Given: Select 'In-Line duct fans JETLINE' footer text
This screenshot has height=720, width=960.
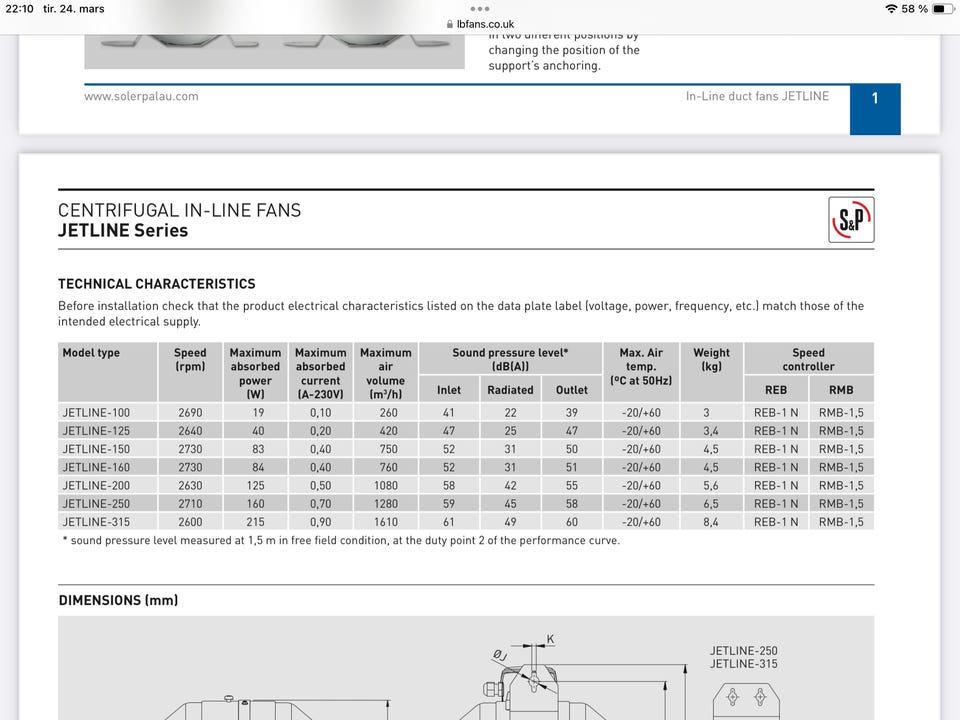Looking at the screenshot, I should (x=757, y=96).
